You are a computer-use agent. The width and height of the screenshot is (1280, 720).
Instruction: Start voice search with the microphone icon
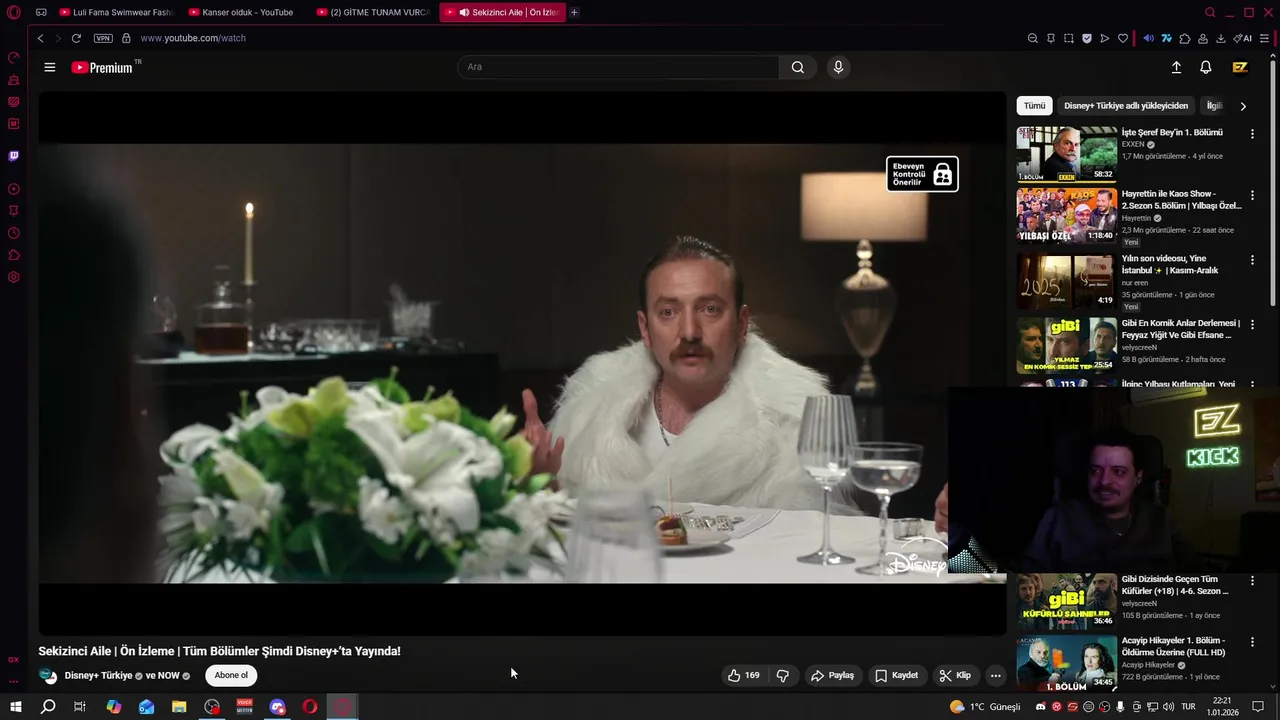838,67
